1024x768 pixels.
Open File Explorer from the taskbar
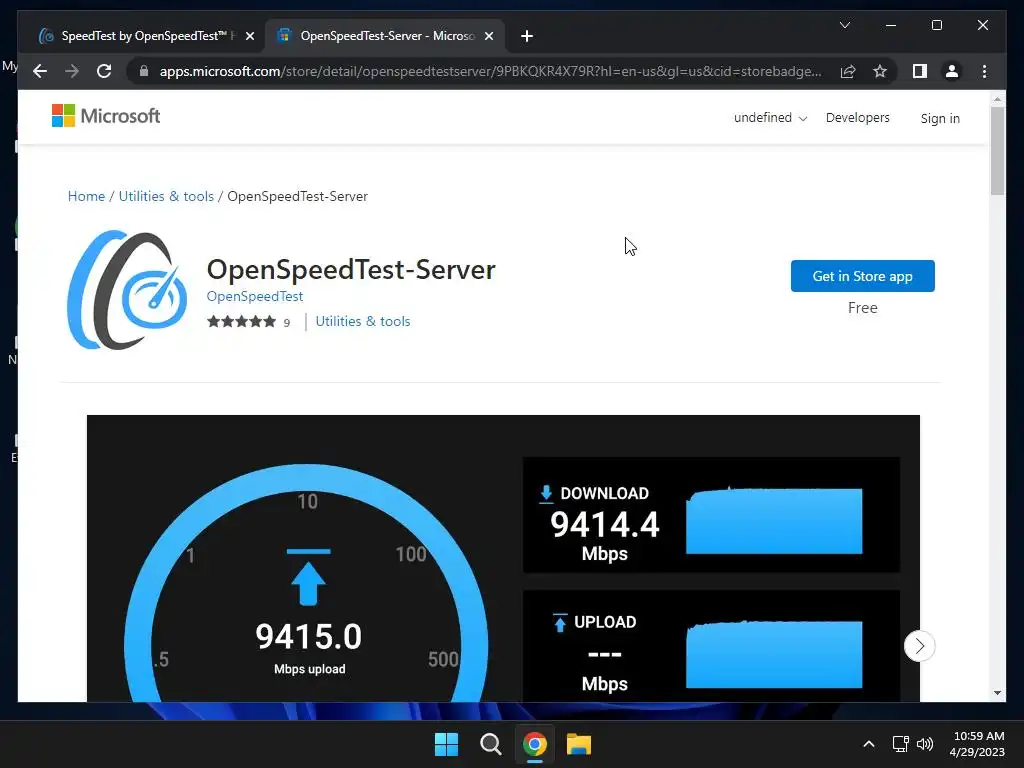pos(579,744)
